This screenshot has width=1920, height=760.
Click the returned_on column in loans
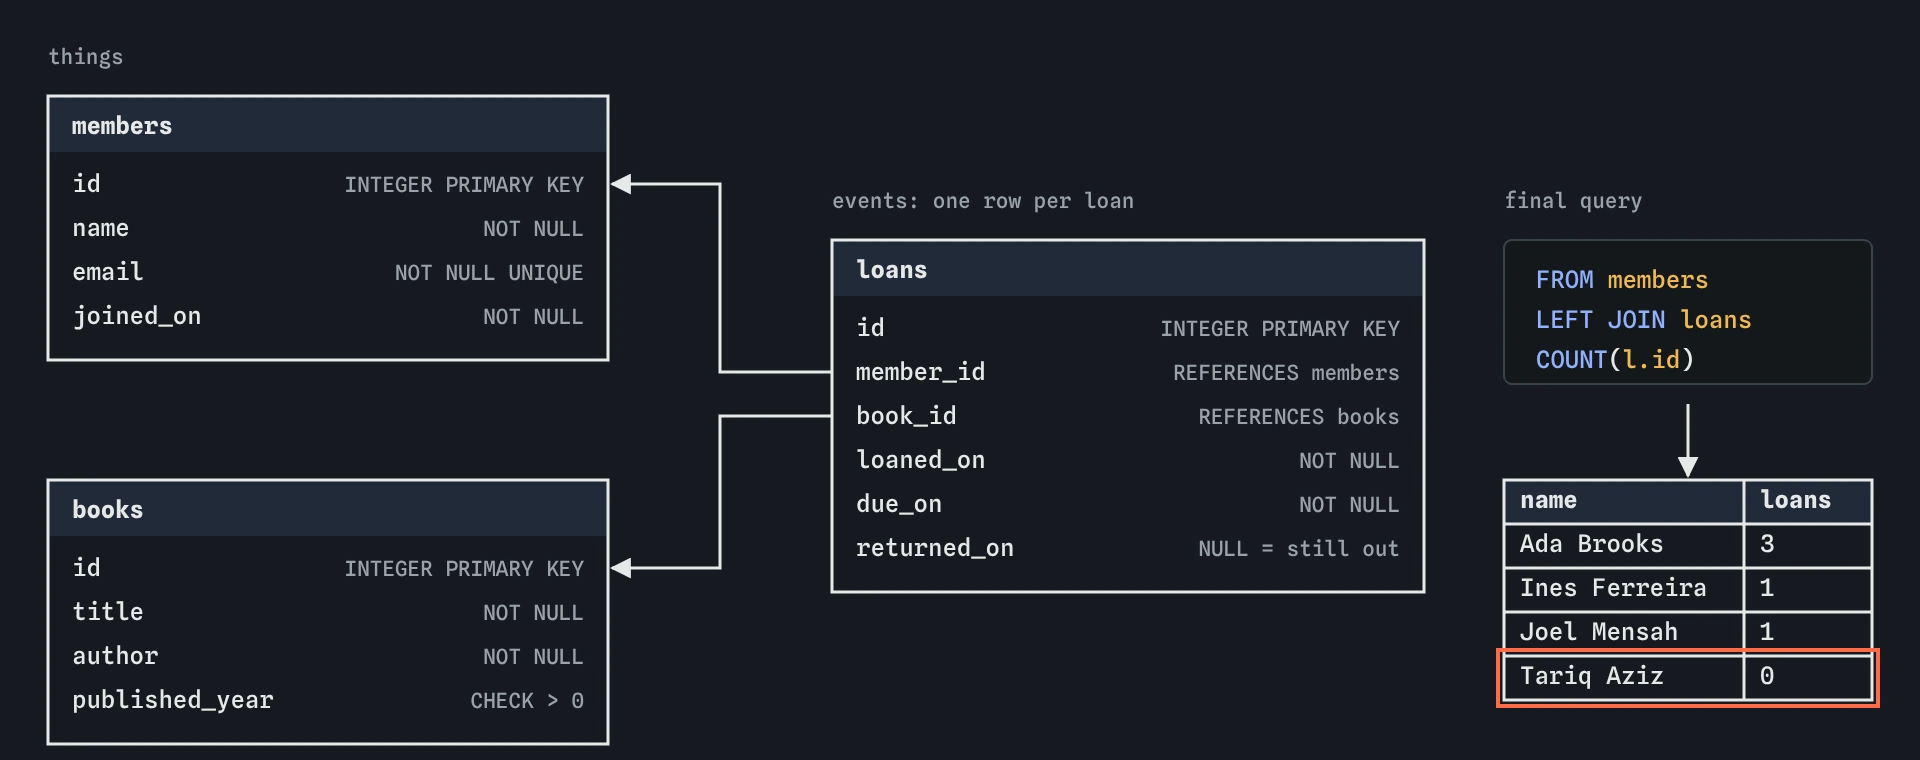[x=1128, y=548]
